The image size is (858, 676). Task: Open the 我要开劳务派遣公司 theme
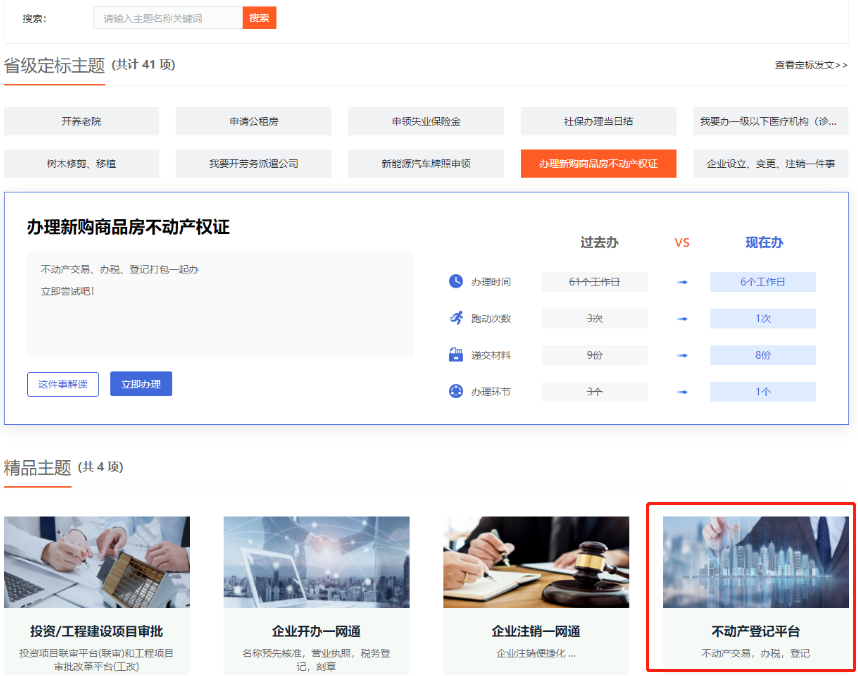(254, 163)
